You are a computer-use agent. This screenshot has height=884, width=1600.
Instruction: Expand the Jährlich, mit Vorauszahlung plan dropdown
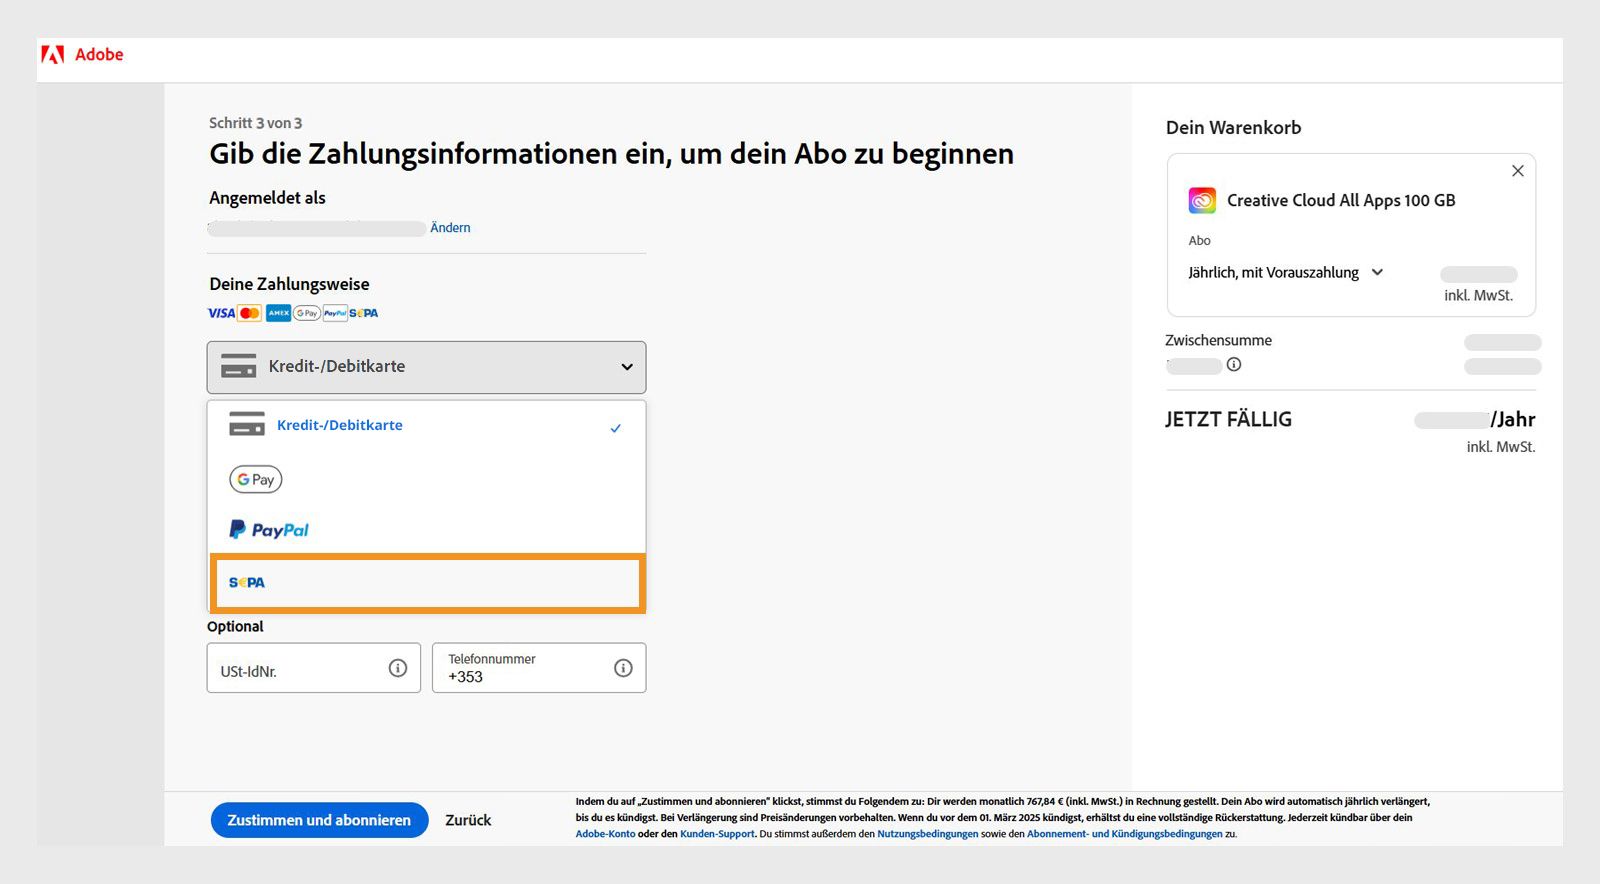(x=1285, y=272)
